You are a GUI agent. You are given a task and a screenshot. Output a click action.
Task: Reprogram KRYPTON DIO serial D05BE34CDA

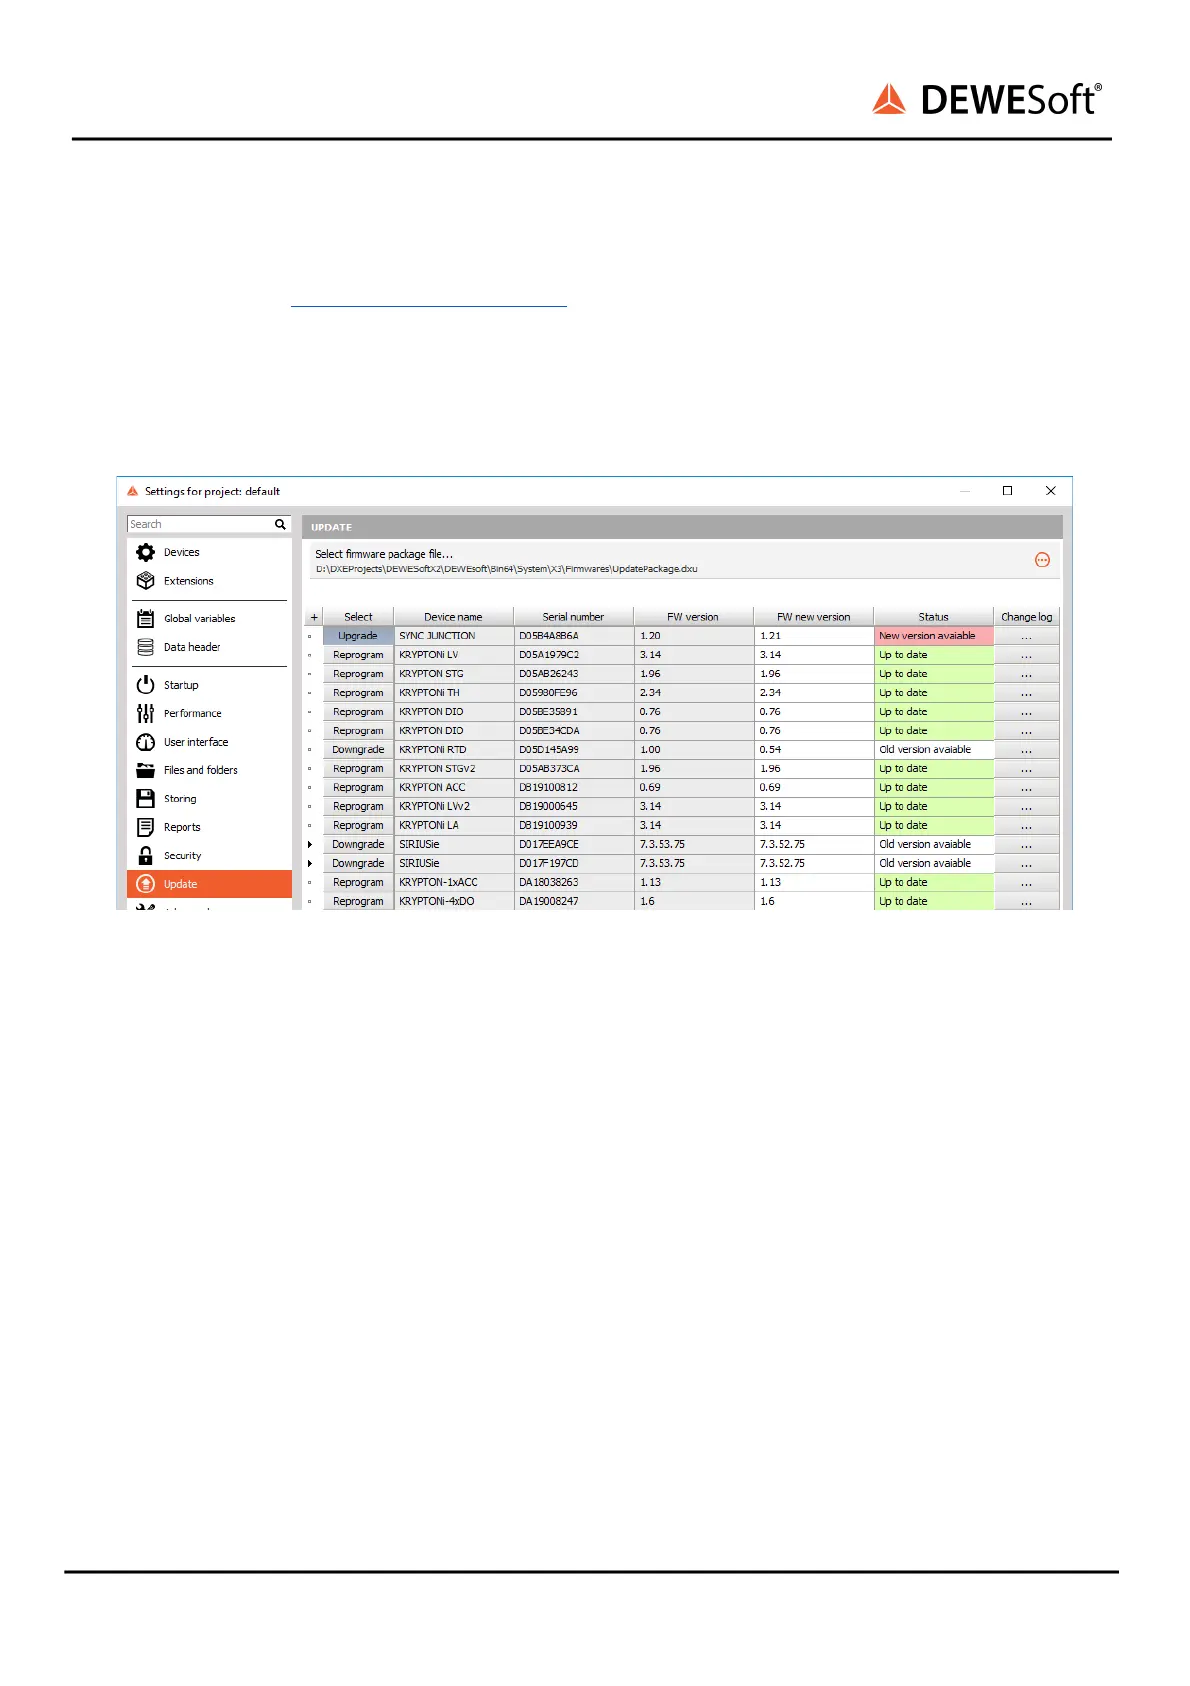(358, 731)
